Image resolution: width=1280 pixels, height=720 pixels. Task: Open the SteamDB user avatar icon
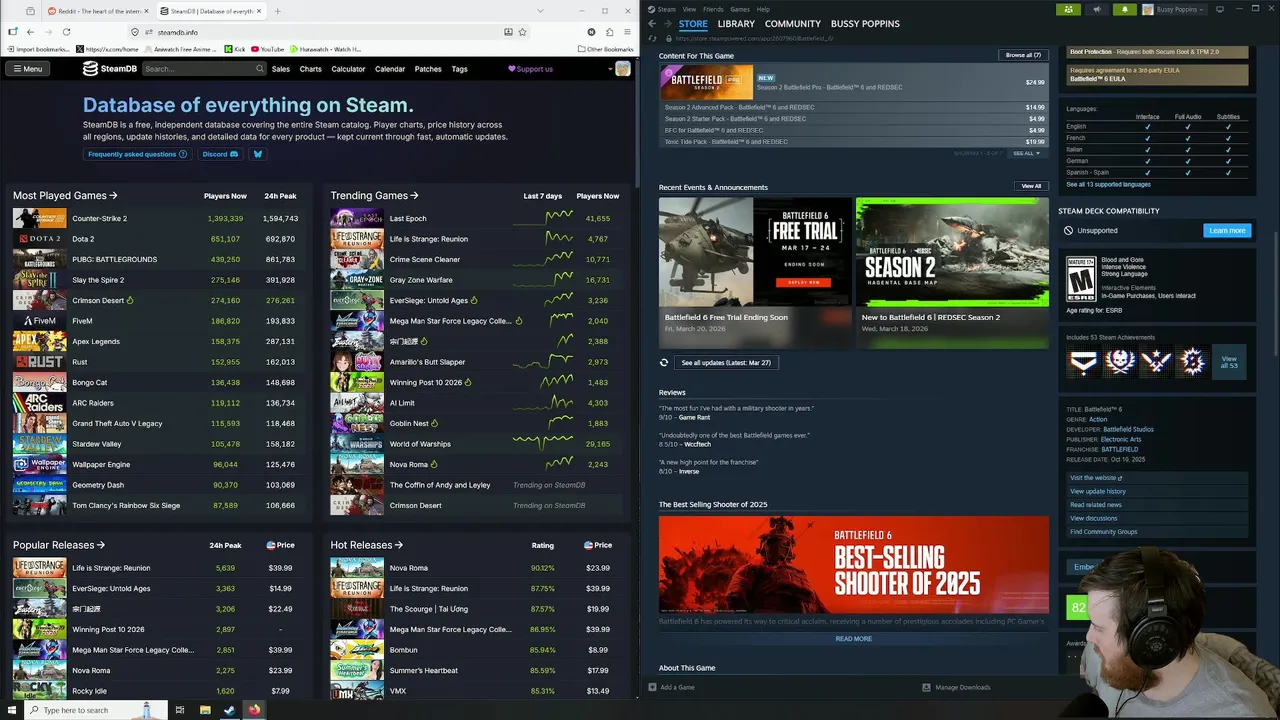coord(623,69)
